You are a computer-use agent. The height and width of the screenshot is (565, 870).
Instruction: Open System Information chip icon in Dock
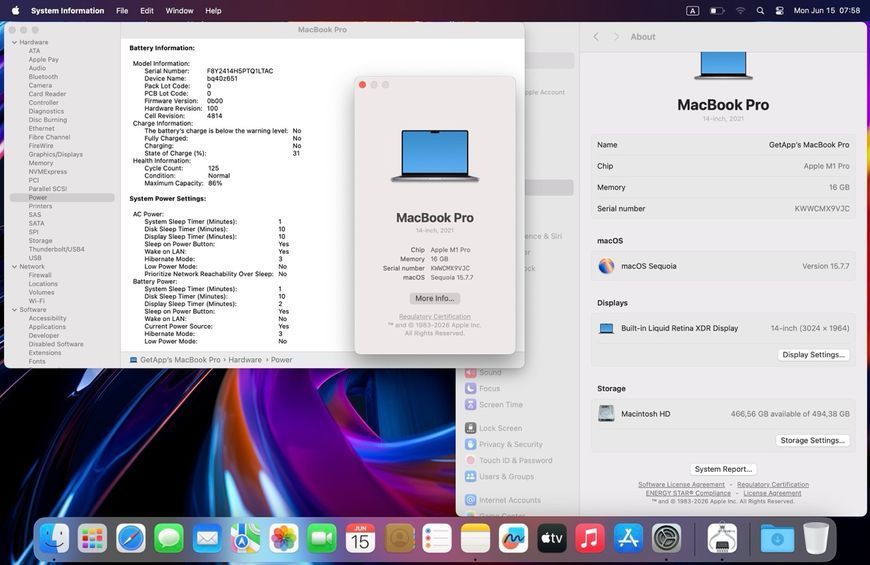click(x=722, y=538)
